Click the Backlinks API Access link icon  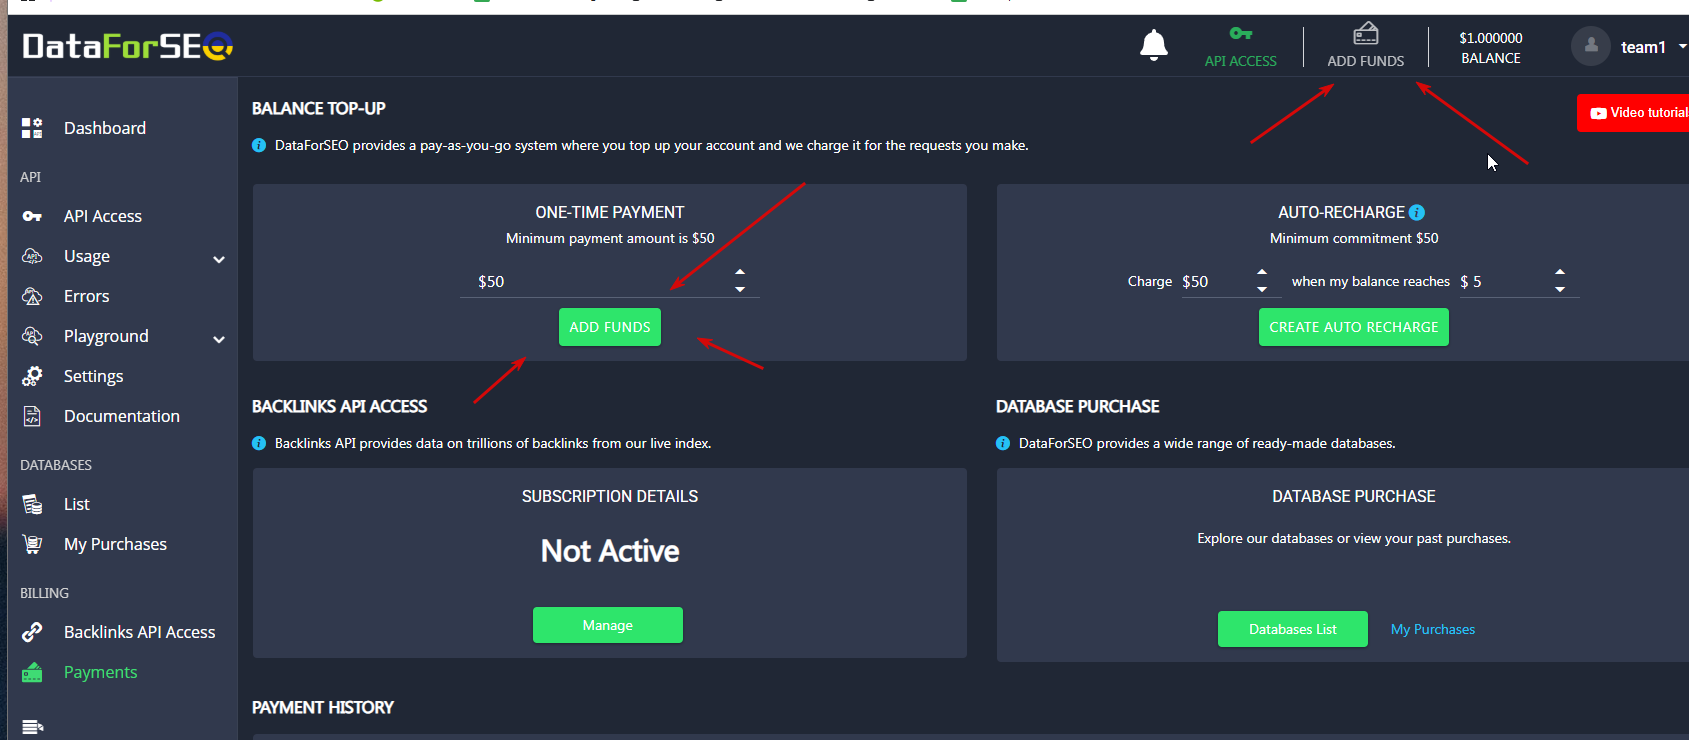pyautogui.click(x=32, y=632)
